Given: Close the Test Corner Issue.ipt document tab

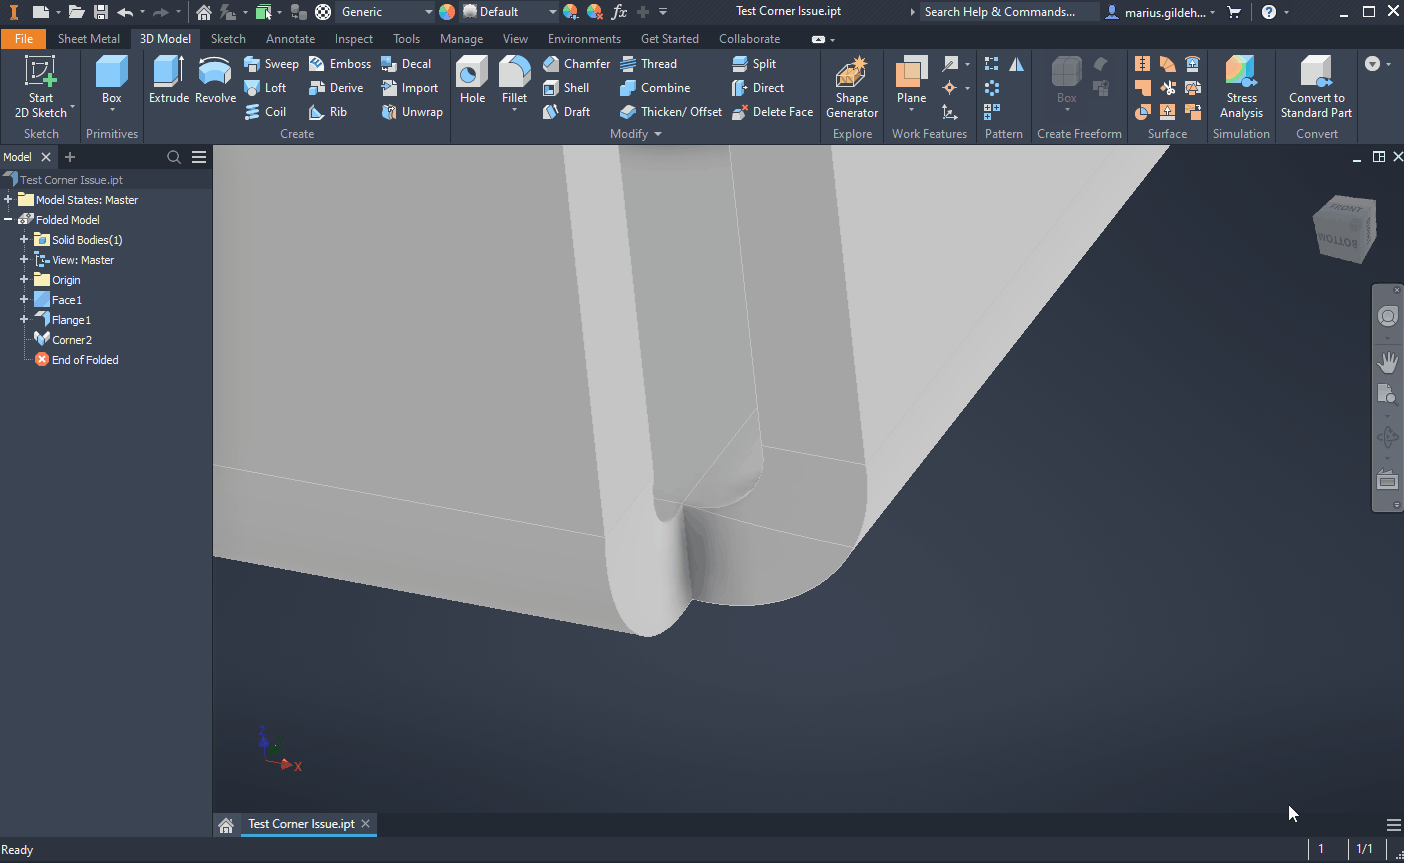Looking at the screenshot, I should coord(366,824).
